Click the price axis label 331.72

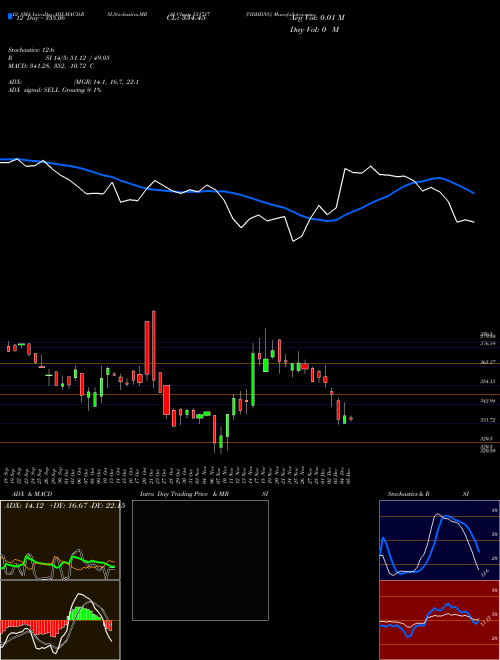pos(487,420)
